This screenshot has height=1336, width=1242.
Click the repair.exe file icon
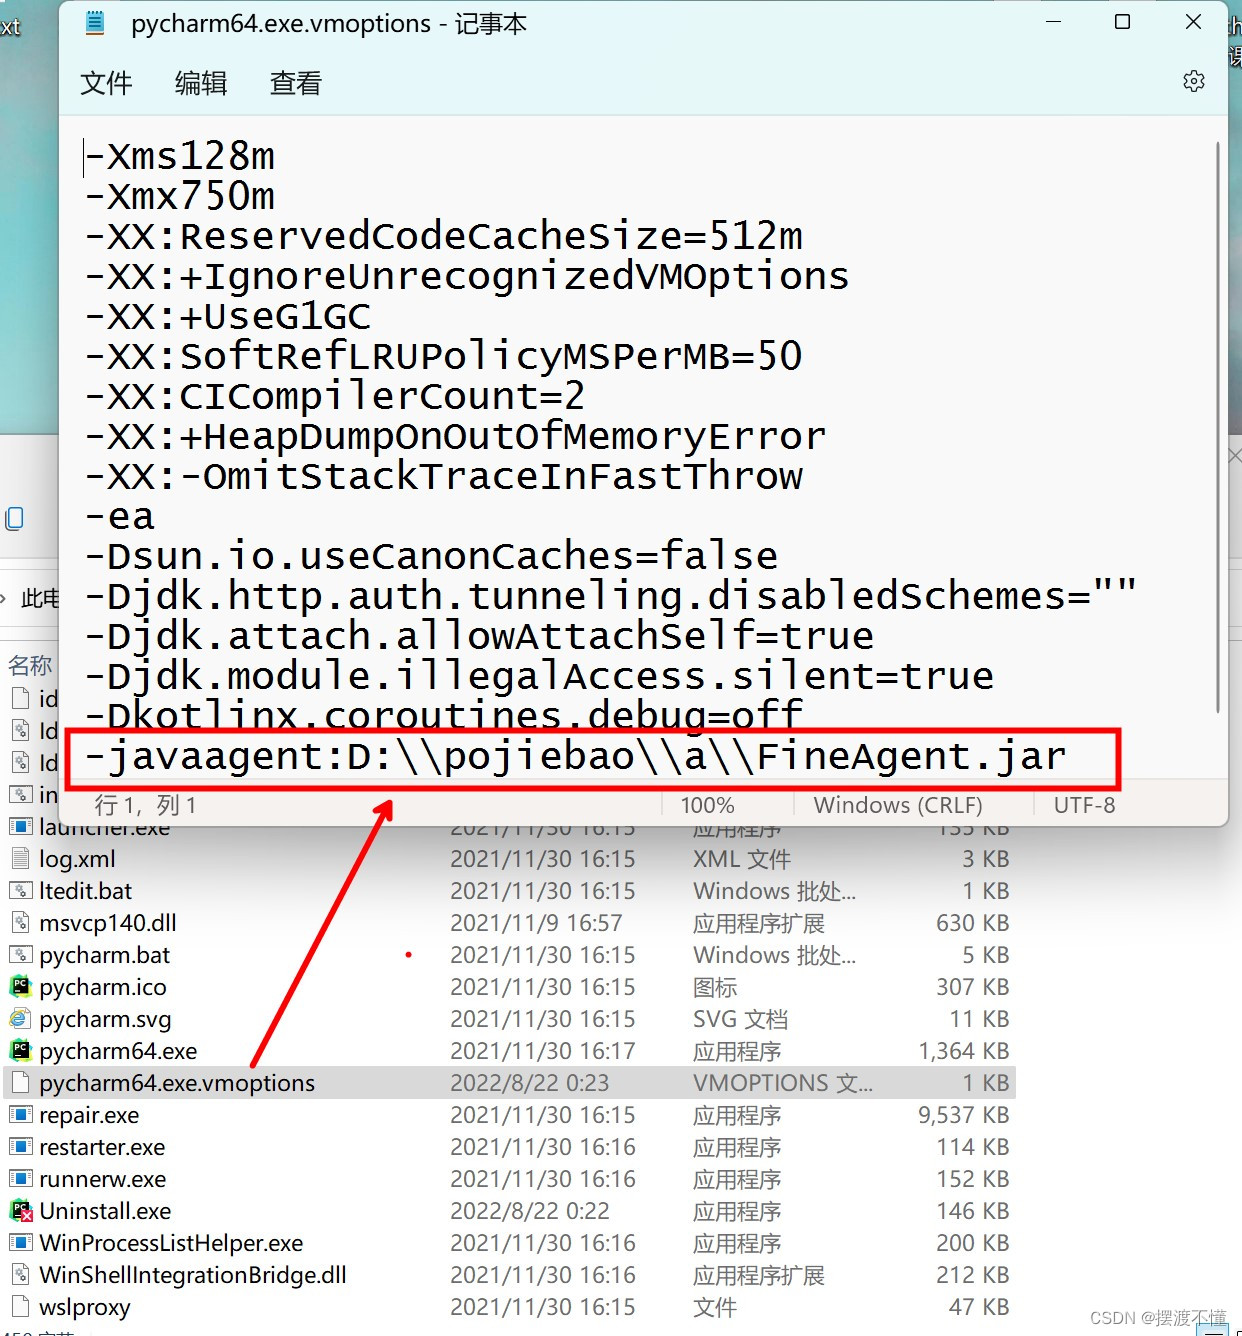[21, 1115]
